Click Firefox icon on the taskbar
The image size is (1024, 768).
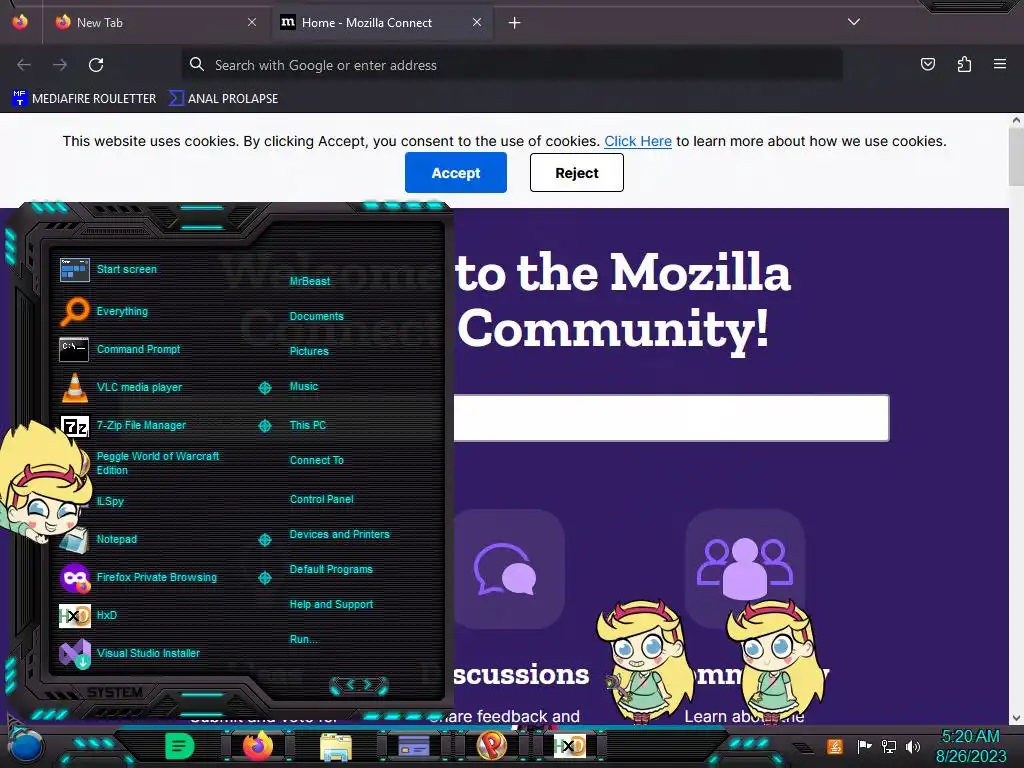[257, 745]
